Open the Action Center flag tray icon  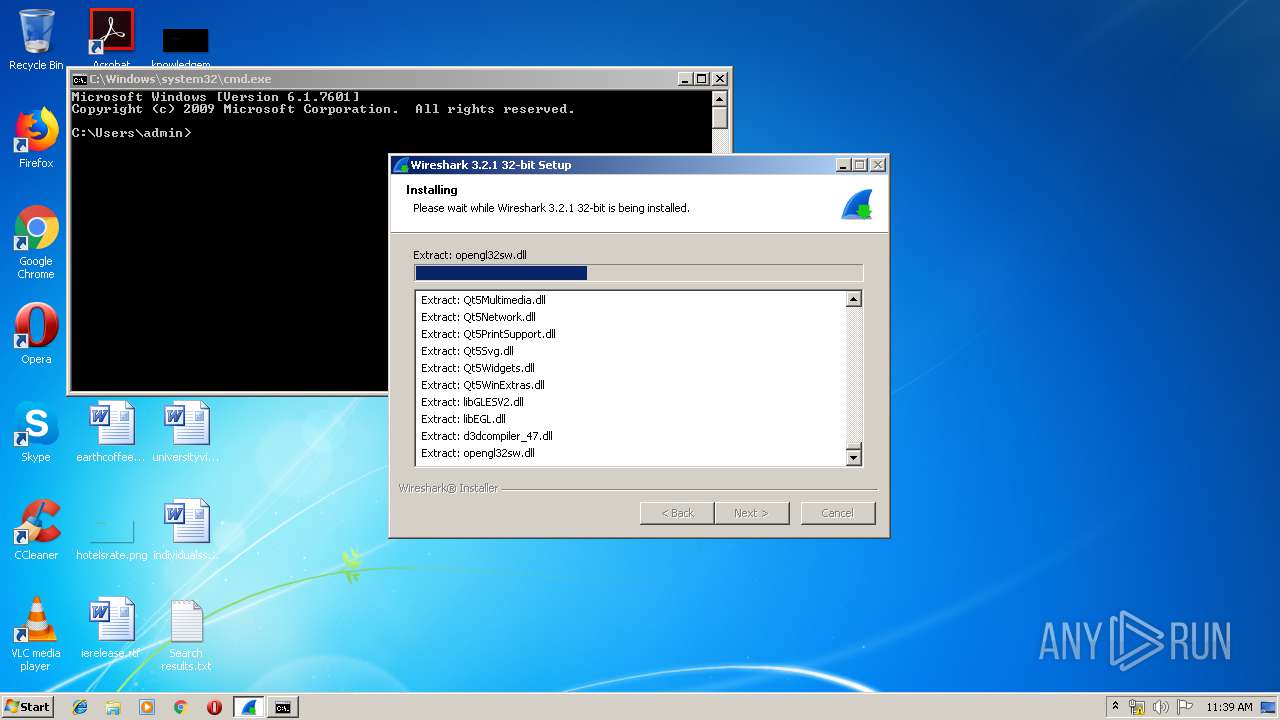pyautogui.click(x=1184, y=707)
